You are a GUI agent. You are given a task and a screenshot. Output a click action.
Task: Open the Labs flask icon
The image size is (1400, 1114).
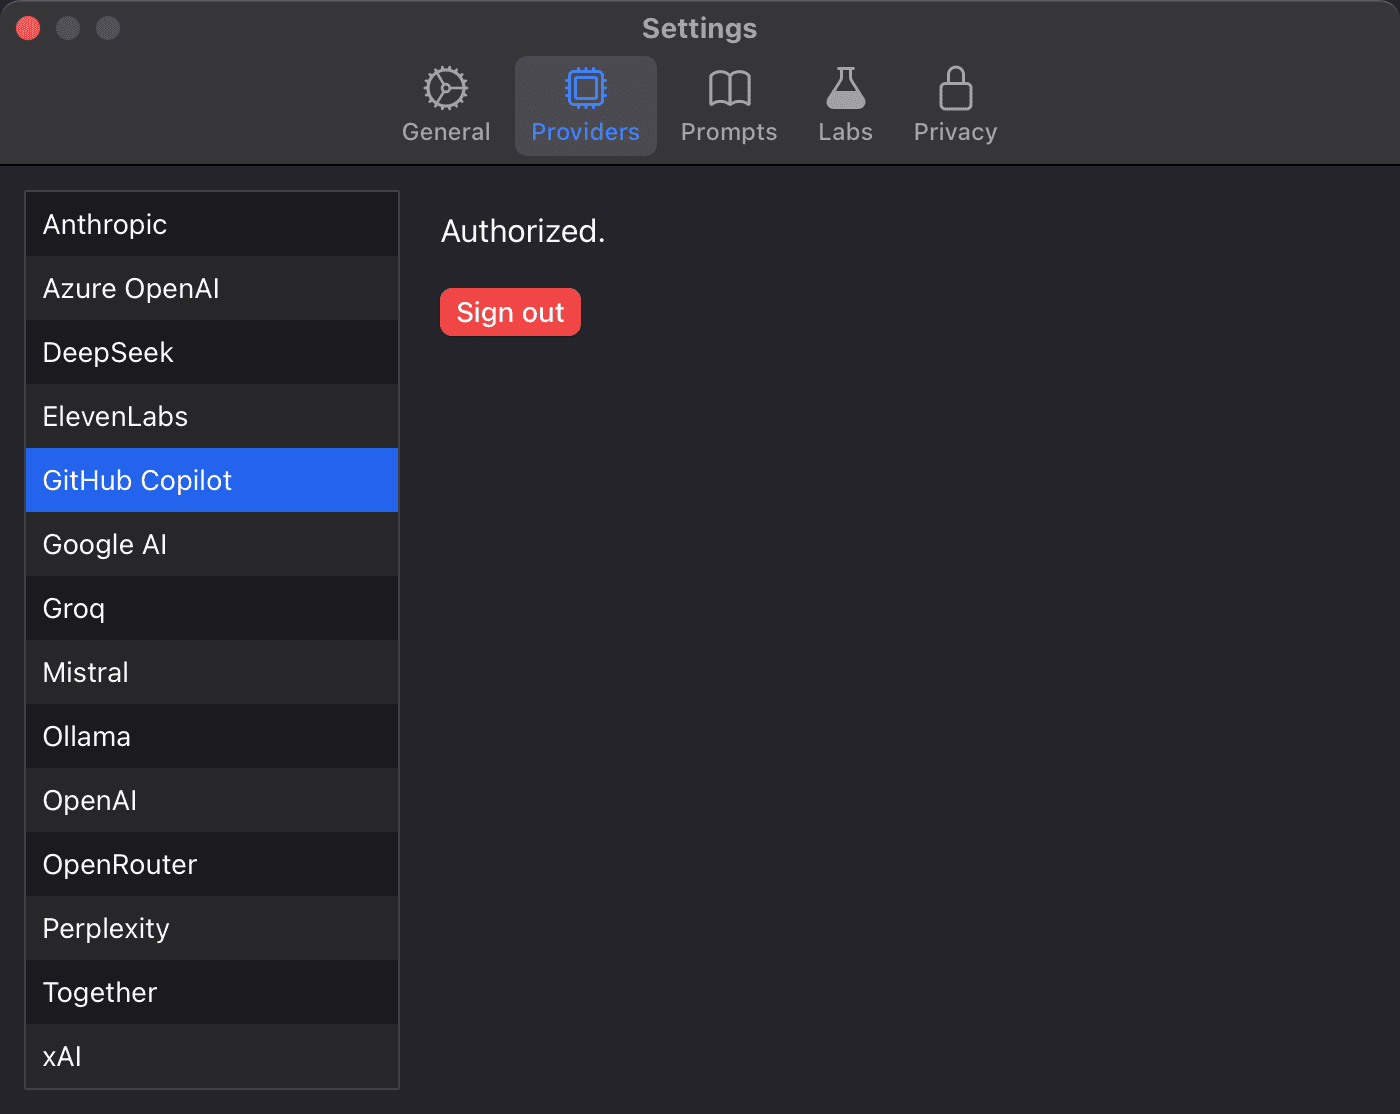(x=845, y=89)
